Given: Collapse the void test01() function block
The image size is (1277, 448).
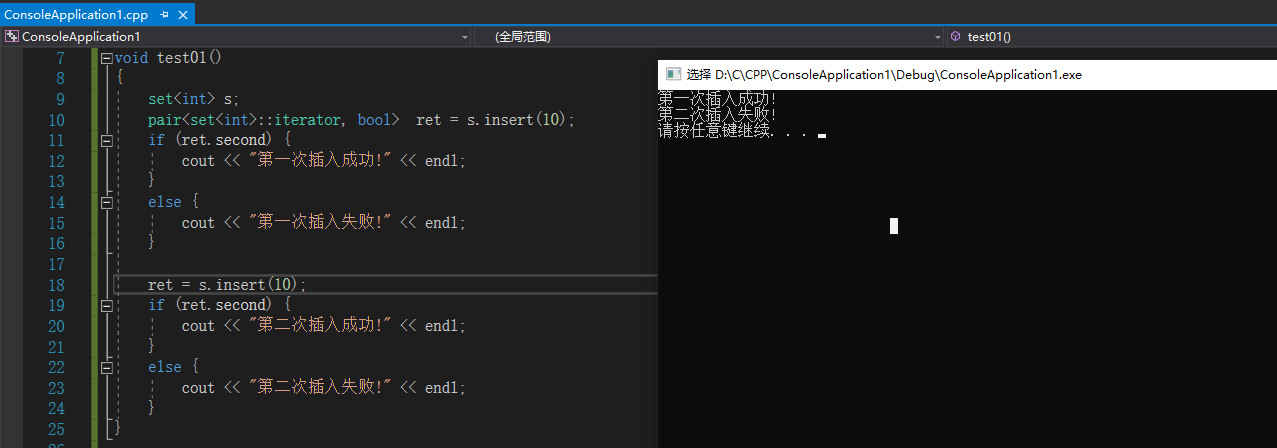Looking at the screenshot, I should [107, 58].
